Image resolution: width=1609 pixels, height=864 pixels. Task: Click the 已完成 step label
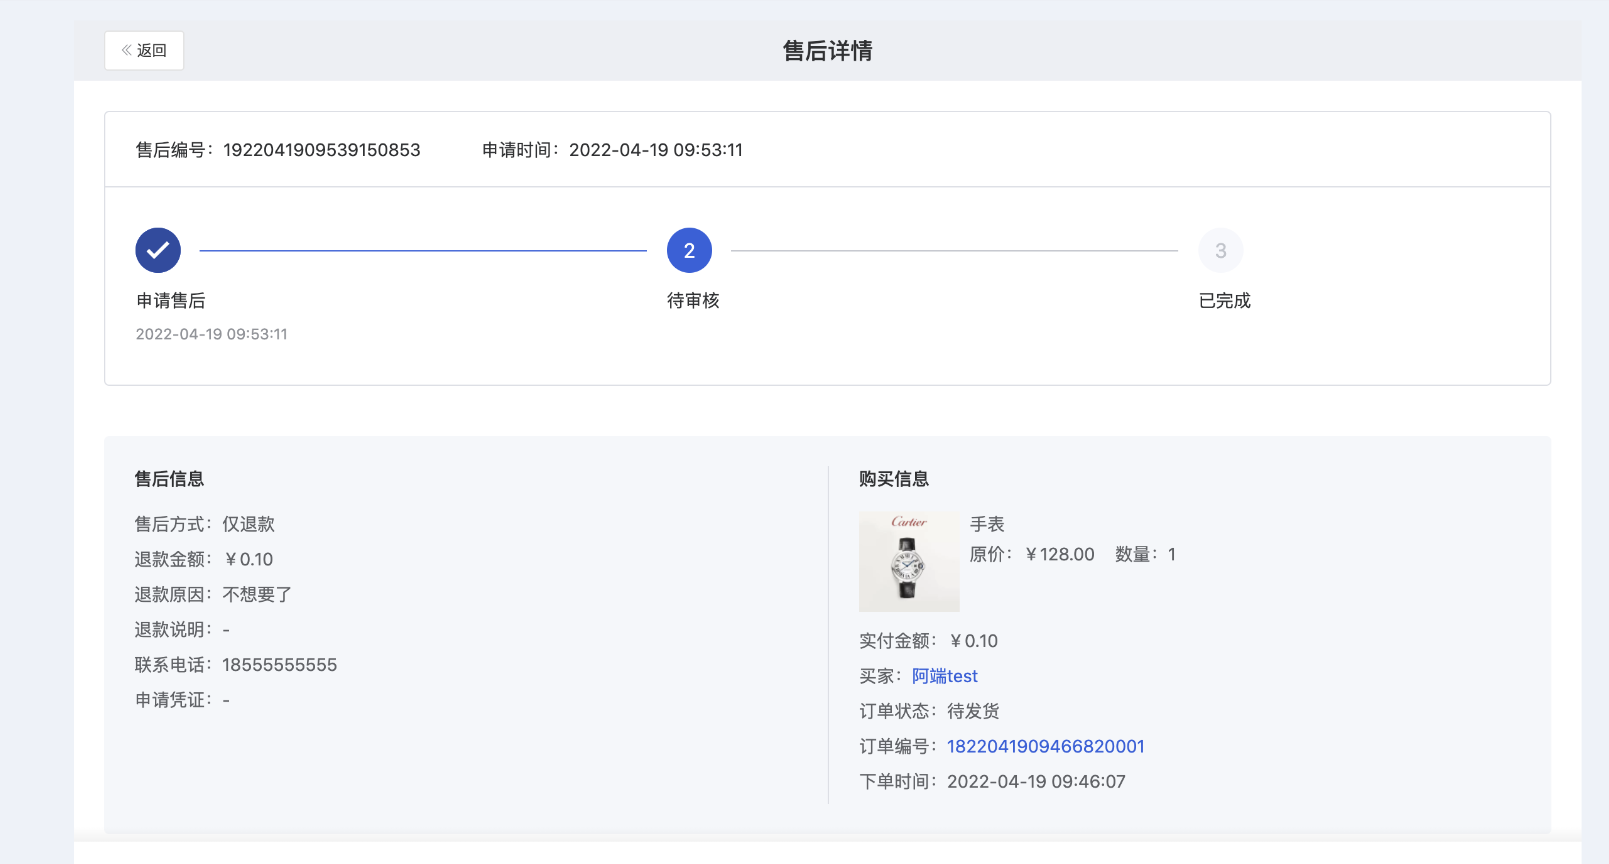click(1224, 301)
